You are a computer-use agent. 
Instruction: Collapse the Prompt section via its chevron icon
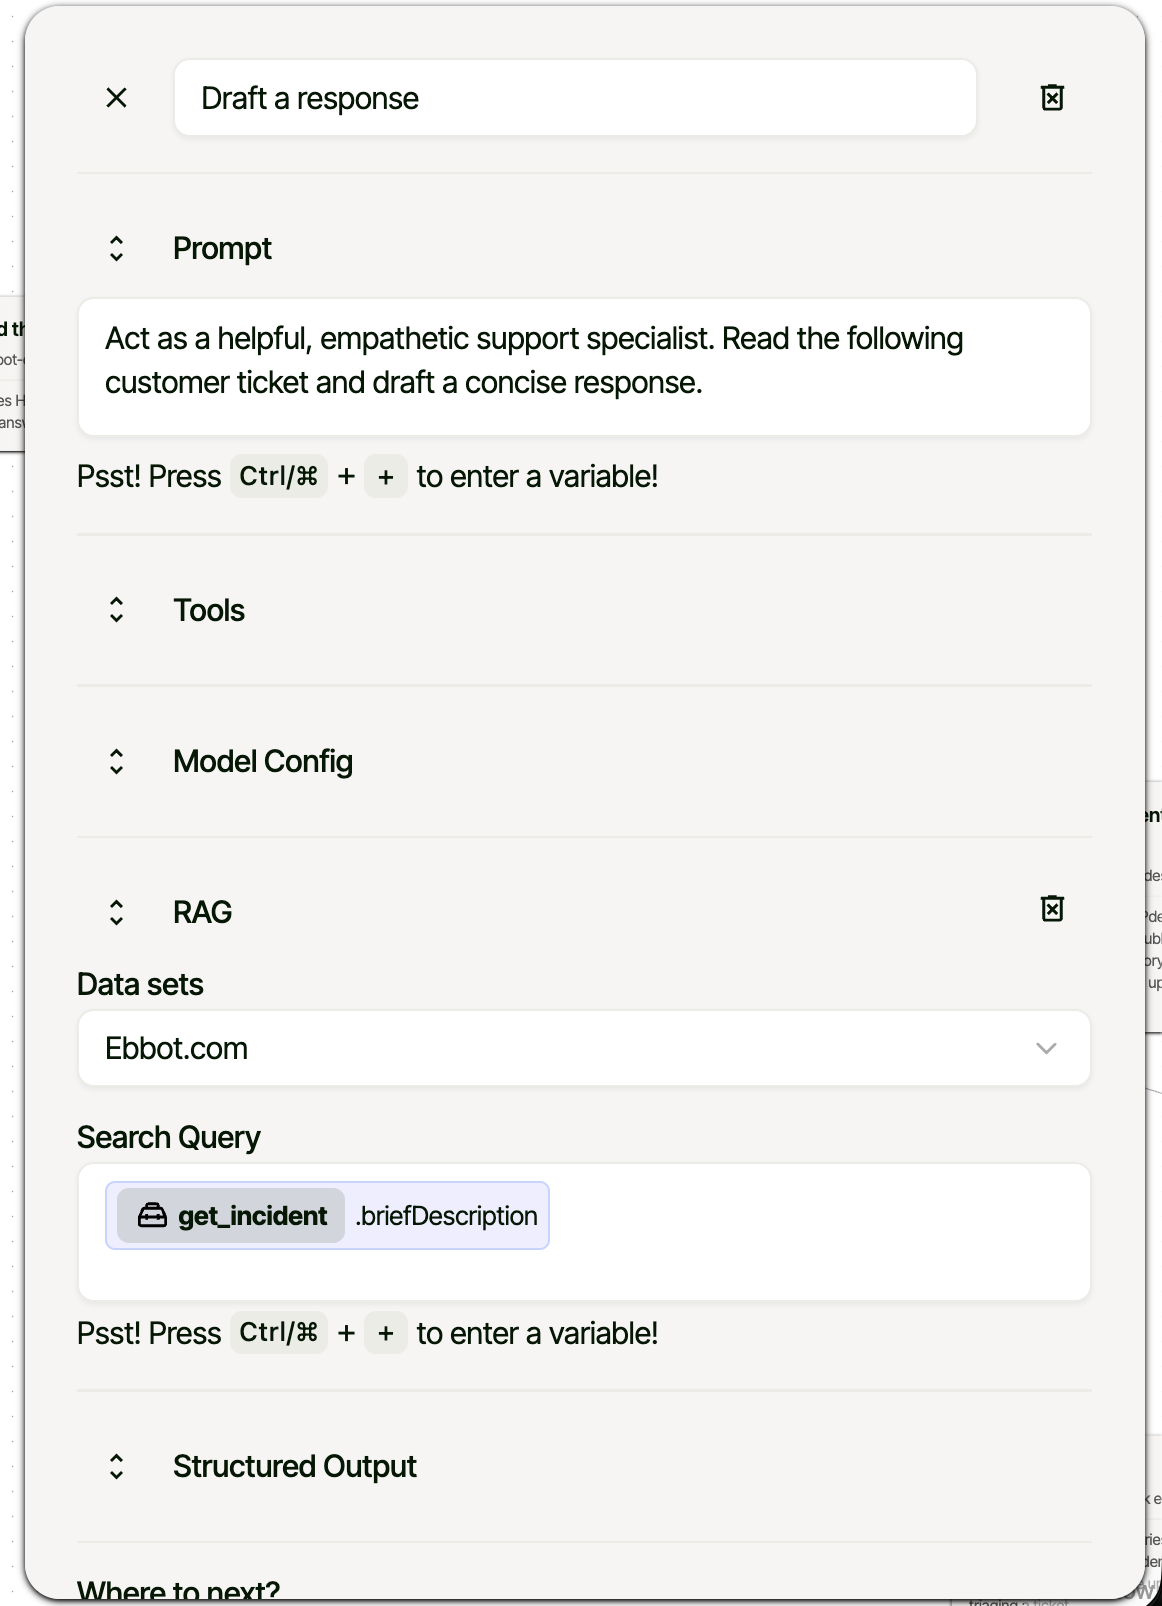[x=117, y=249]
